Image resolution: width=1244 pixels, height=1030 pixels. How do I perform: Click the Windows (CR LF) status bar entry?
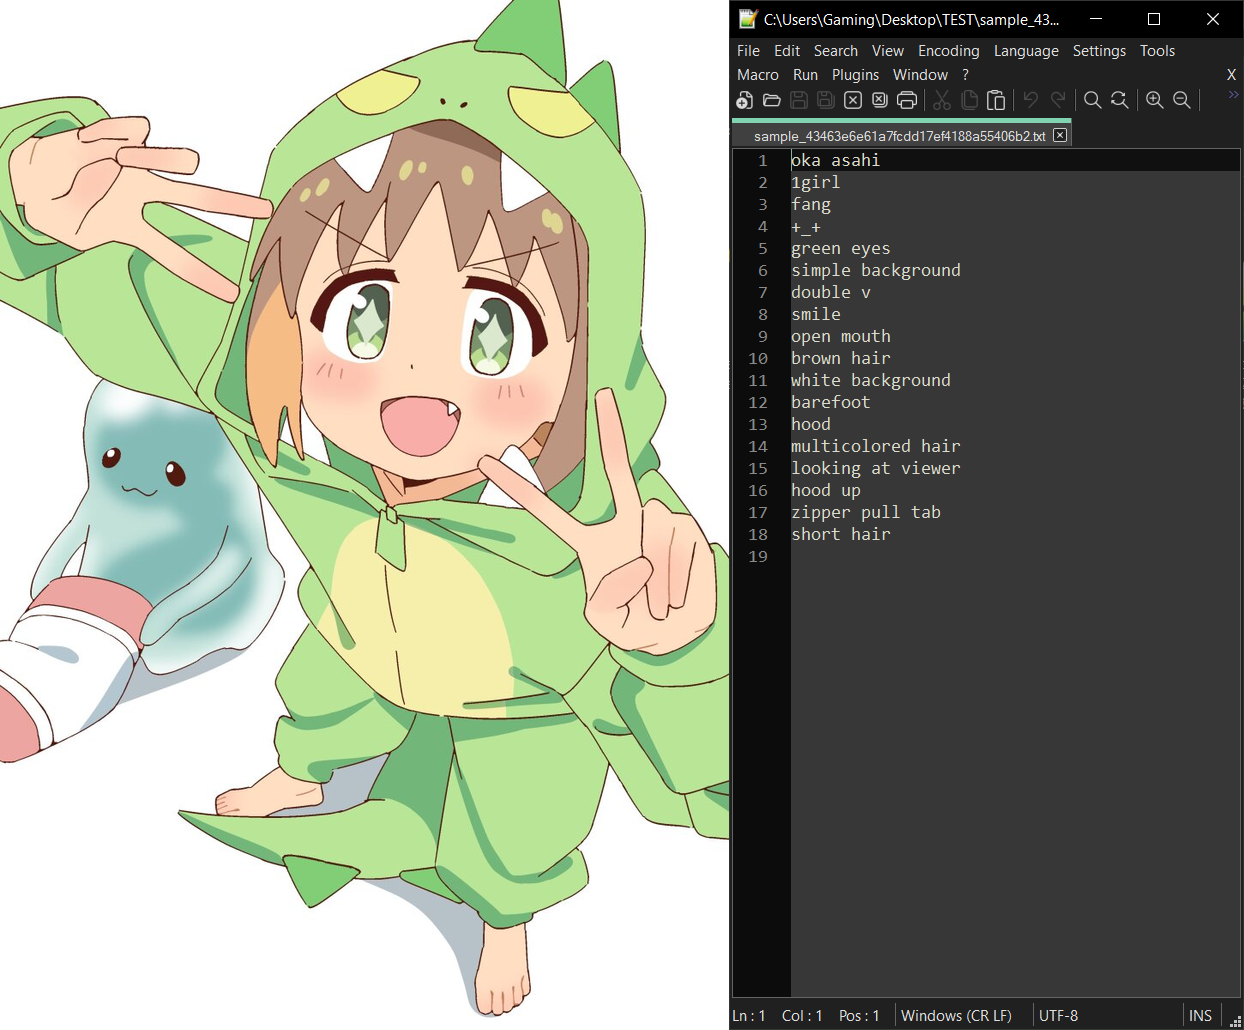click(x=956, y=1016)
